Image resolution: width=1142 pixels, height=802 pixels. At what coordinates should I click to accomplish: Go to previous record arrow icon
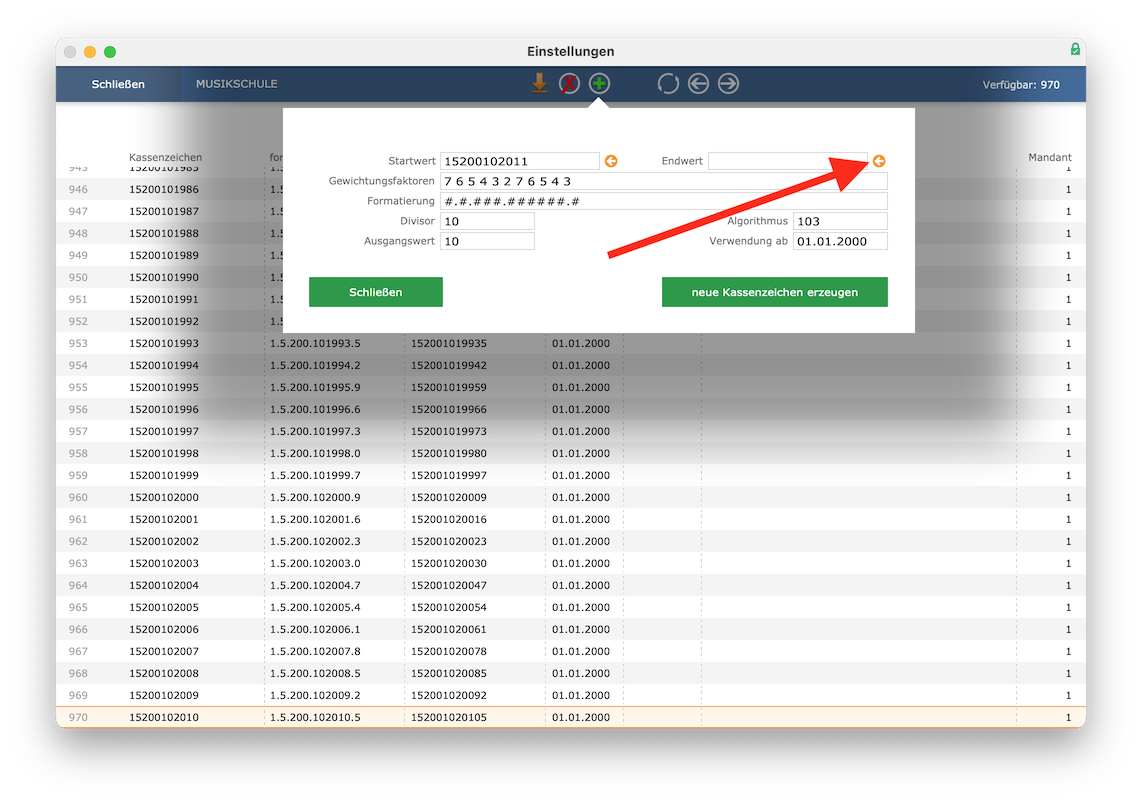(x=698, y=84)
